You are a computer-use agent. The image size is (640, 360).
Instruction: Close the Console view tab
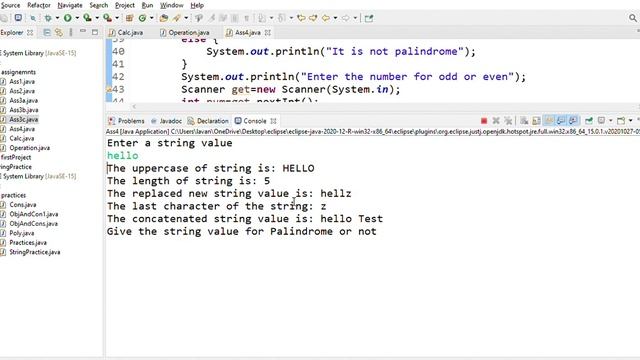(273, 121)
